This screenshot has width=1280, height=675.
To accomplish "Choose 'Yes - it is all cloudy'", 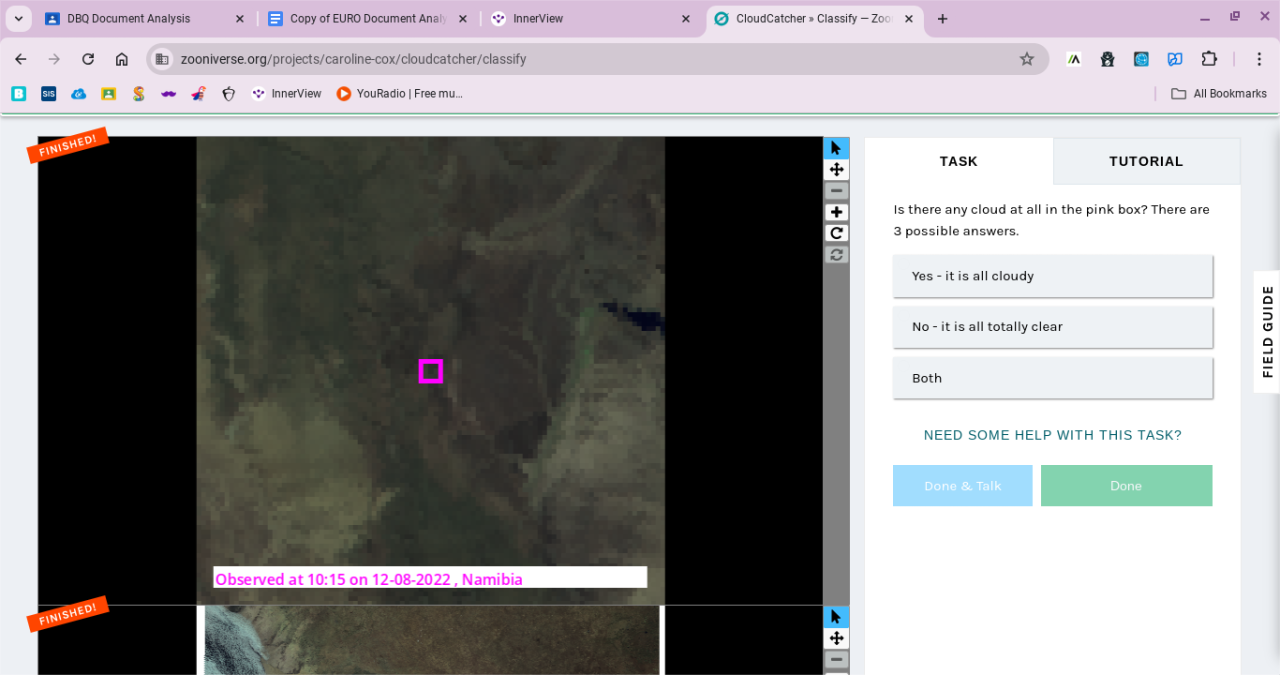I will pos(1052,276).
